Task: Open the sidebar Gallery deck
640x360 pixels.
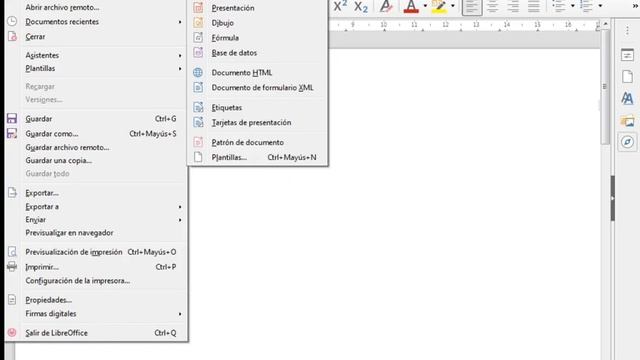Action: point(627,121)
